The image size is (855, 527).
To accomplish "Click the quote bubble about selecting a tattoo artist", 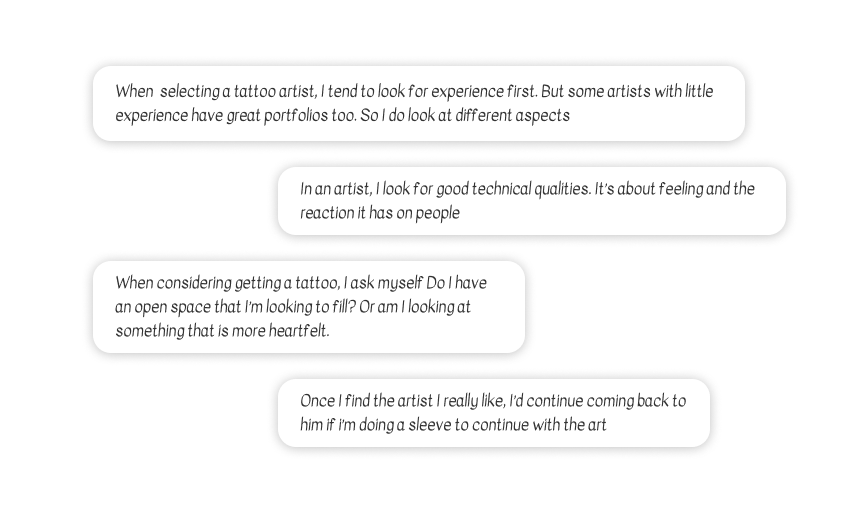I will 419,104.
